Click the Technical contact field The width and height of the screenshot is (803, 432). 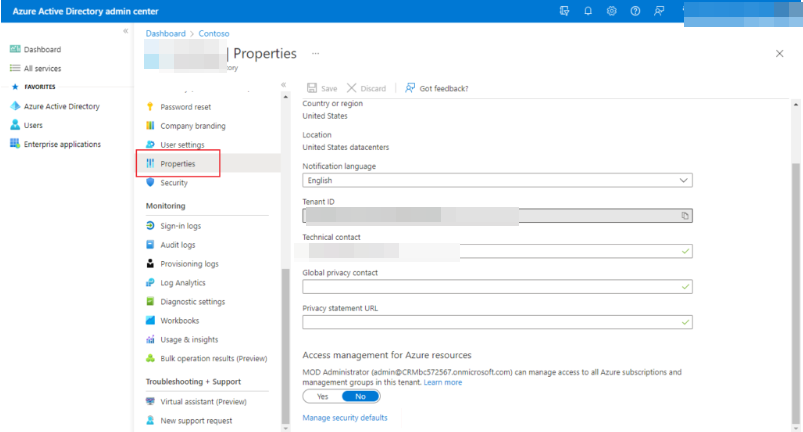(x=497, y=251)
